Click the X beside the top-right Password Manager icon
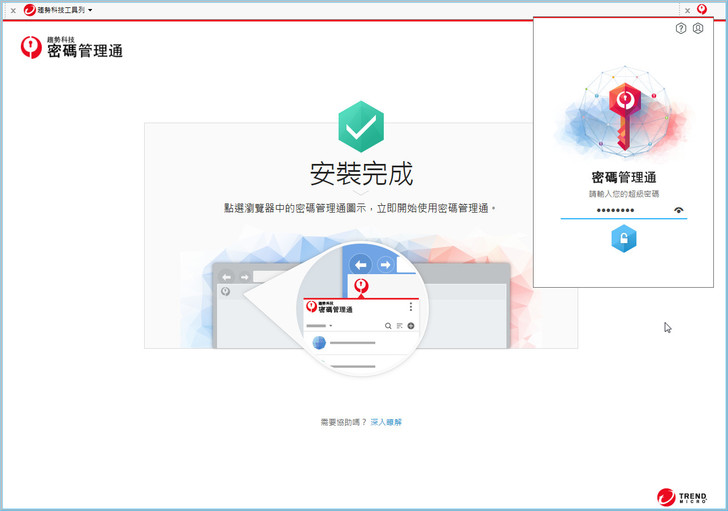Image resolution: width=728 pixels, height=511 pixels. click(688, 10)
